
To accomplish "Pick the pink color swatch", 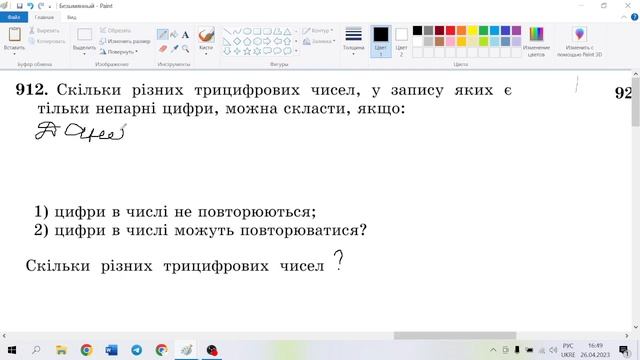I will (x=450, y=41).
